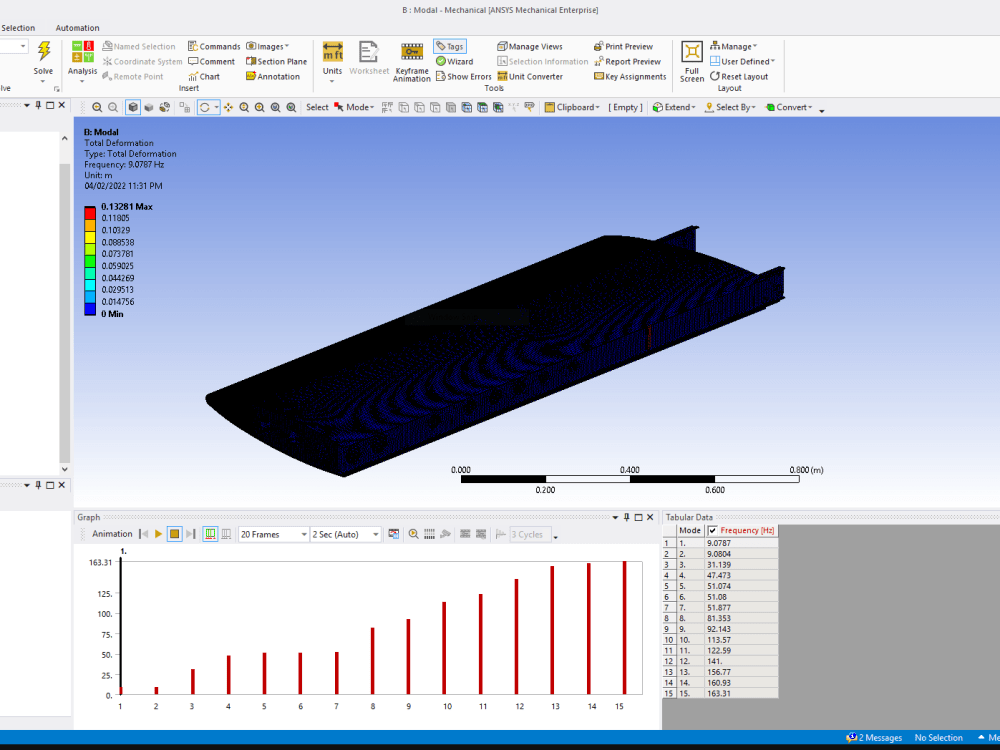Click Print Preview
Viewport: 1000px width, 750px height.
pyautogui.click(x=623, y=47)
